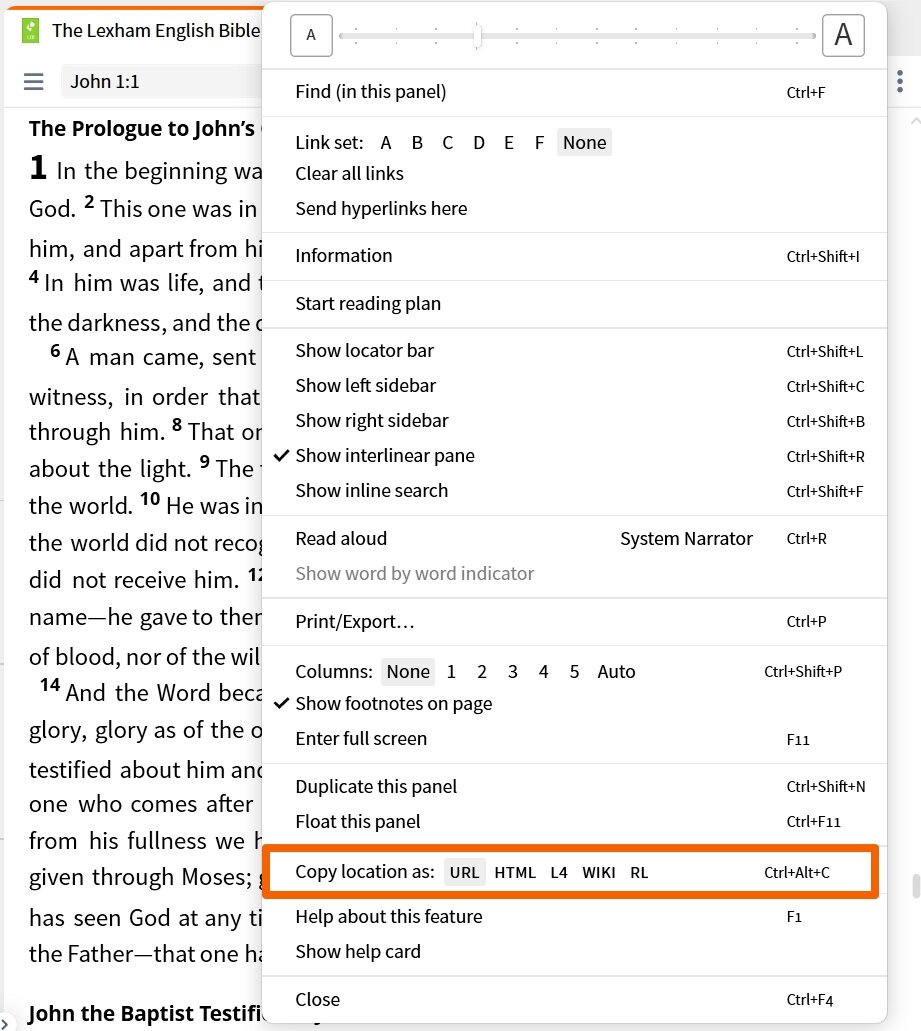This screenshot has width=921, height=1031.
Task: Click the green Lexham English Bible book icon
Action: (x=30, y=30)
